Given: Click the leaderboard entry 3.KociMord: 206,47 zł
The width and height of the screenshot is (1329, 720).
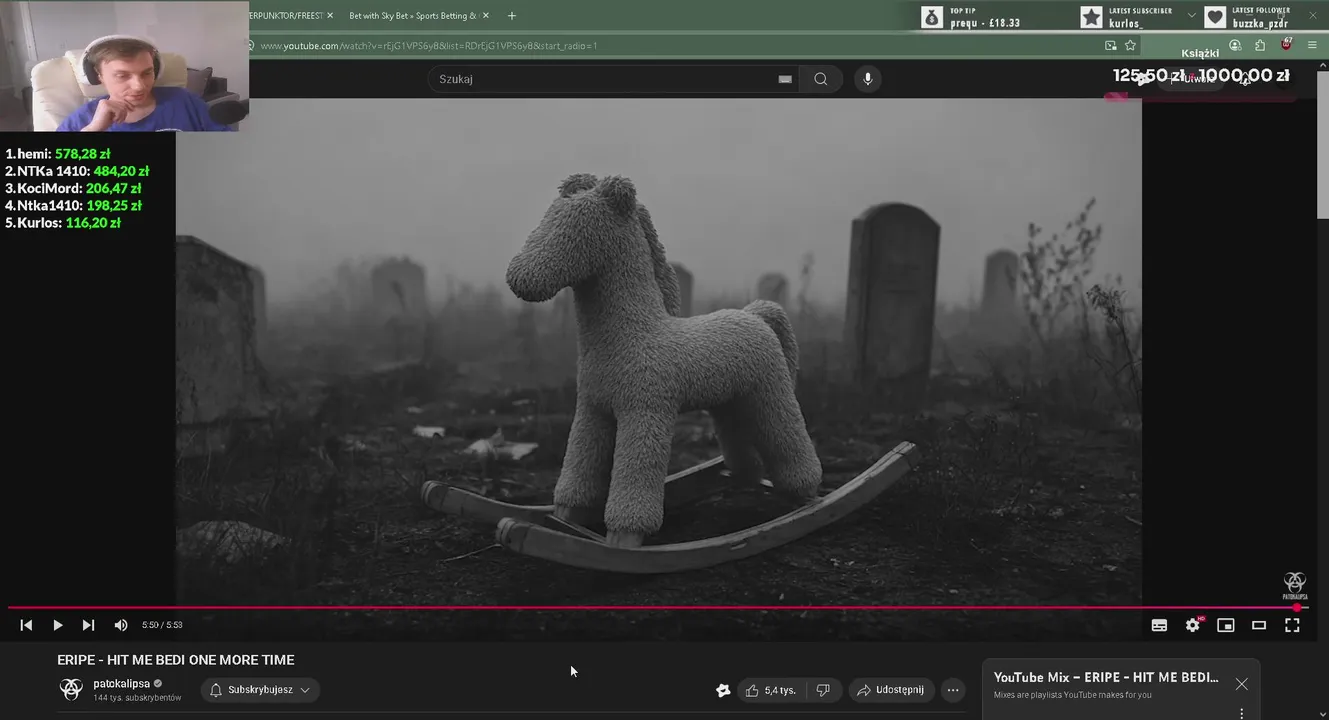Looking at the screenshot, I should point(73,188).
